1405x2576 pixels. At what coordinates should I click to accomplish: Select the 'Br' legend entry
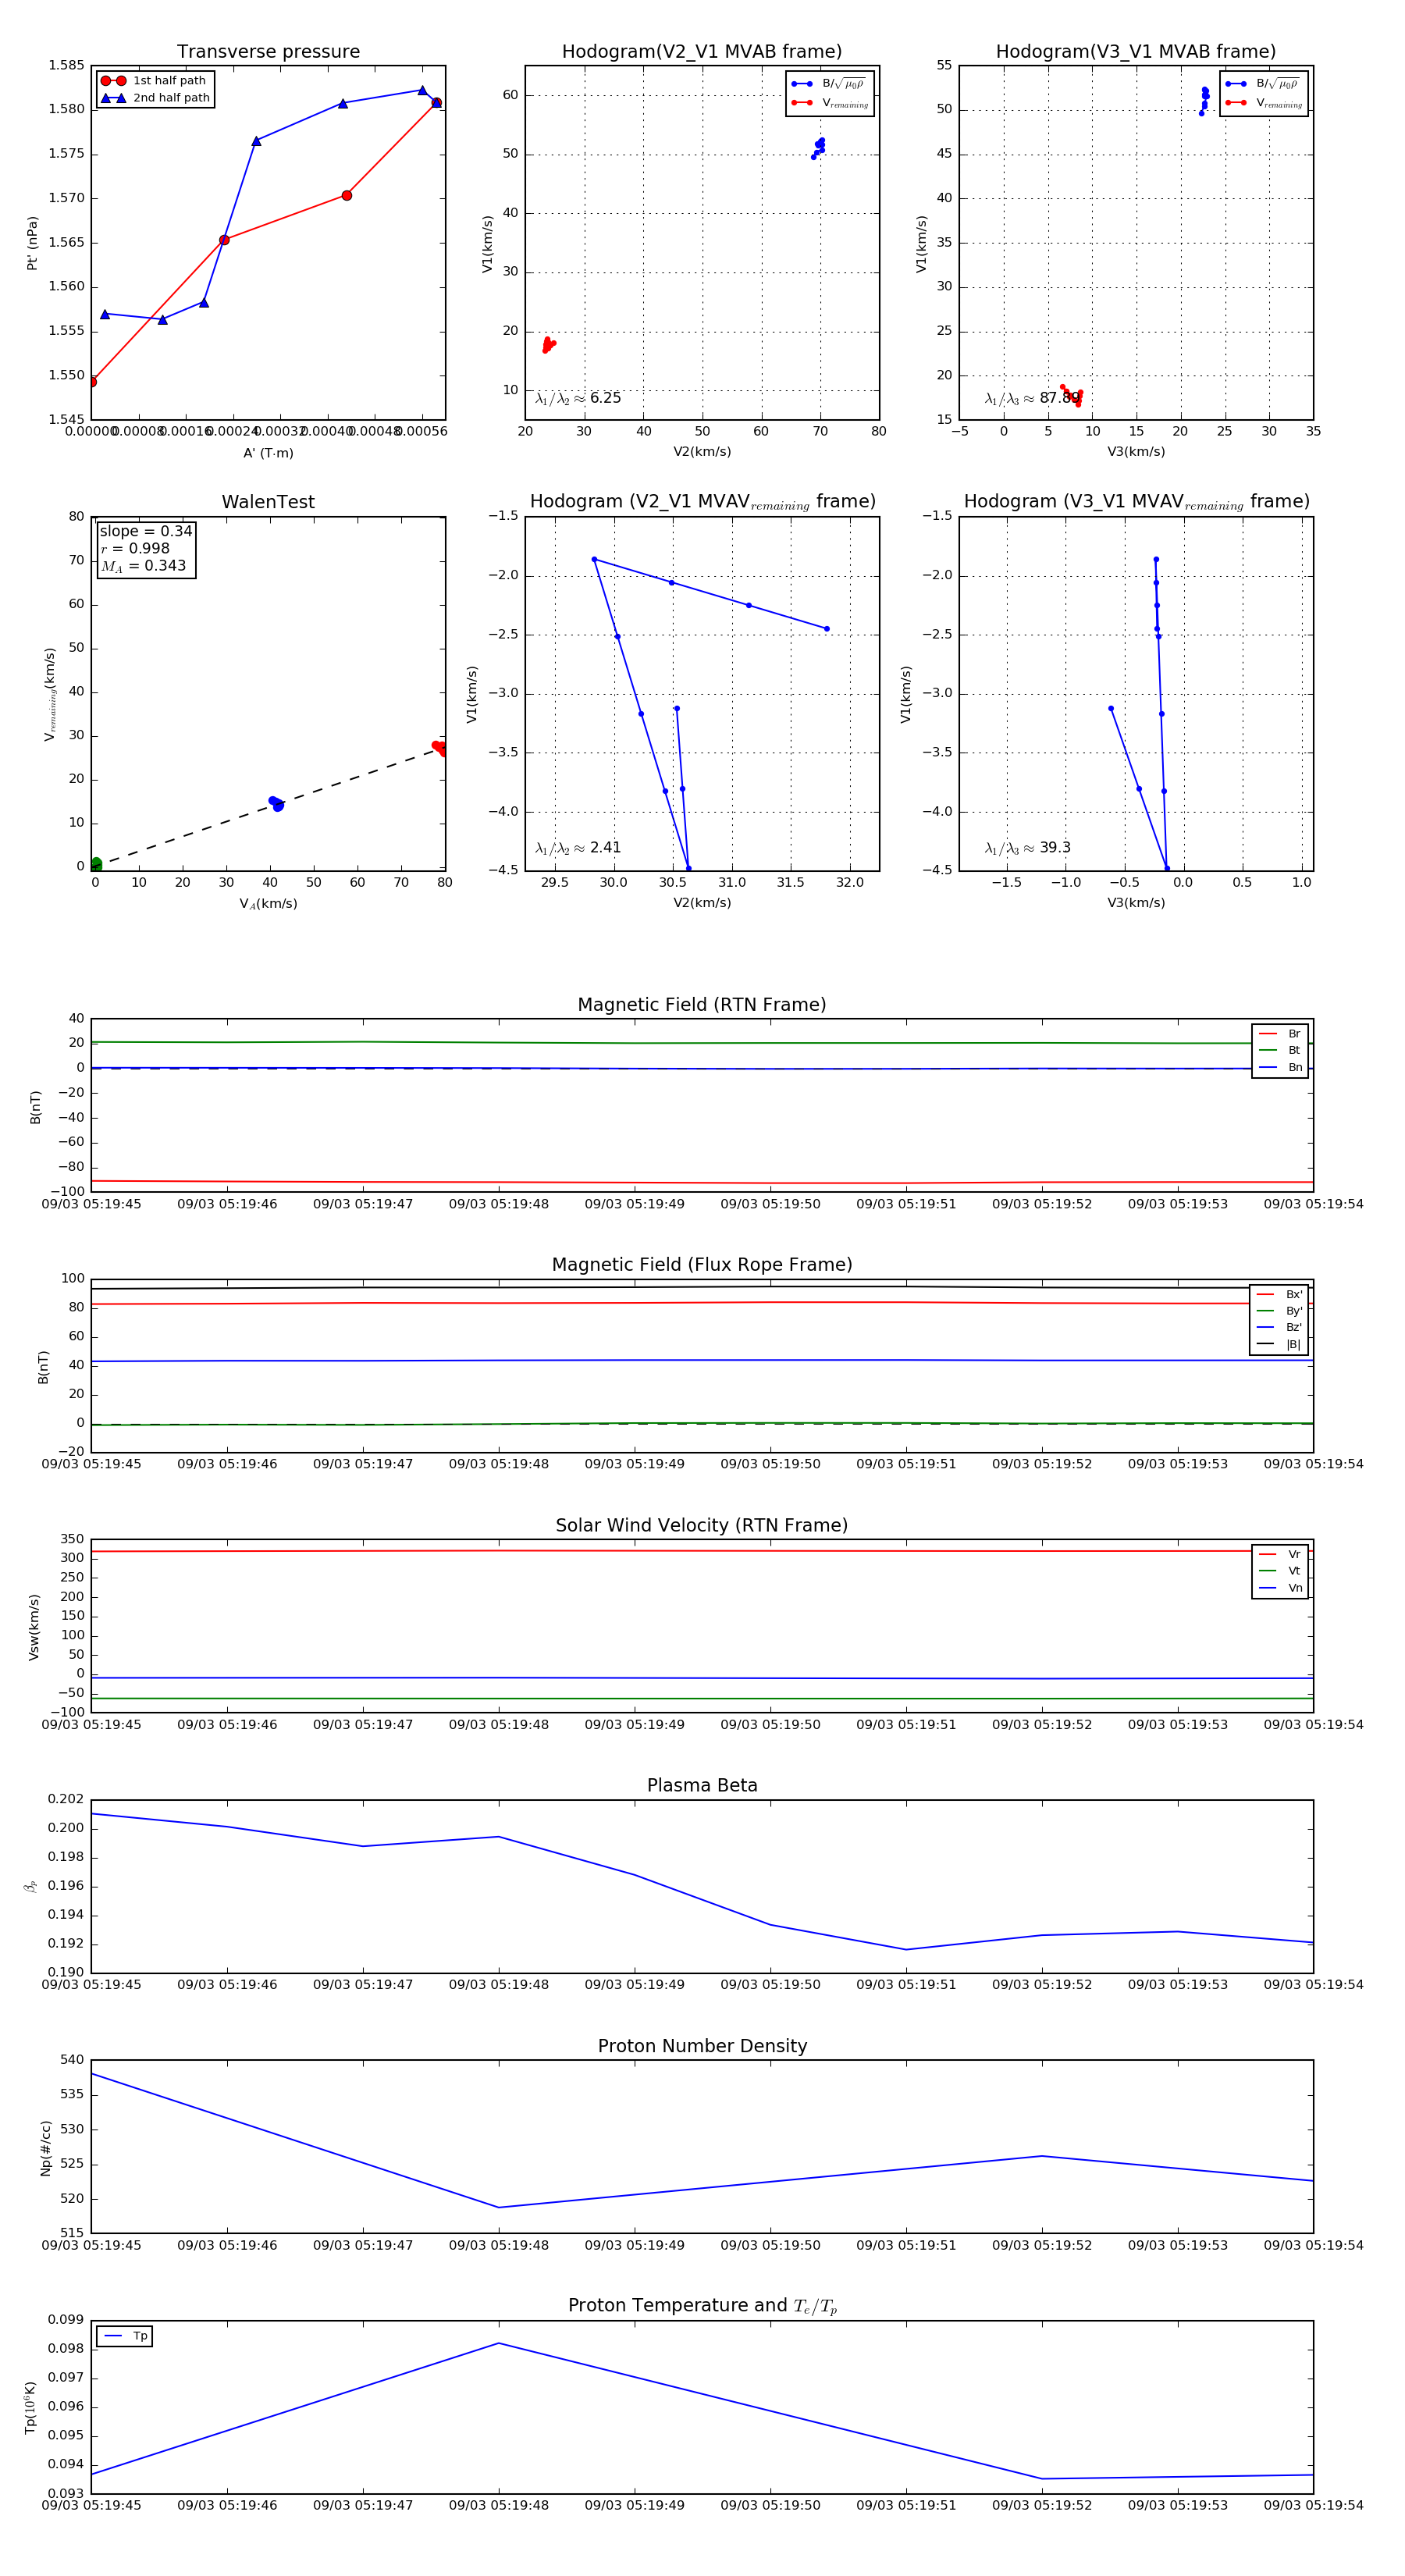tap(1280, 1034)
